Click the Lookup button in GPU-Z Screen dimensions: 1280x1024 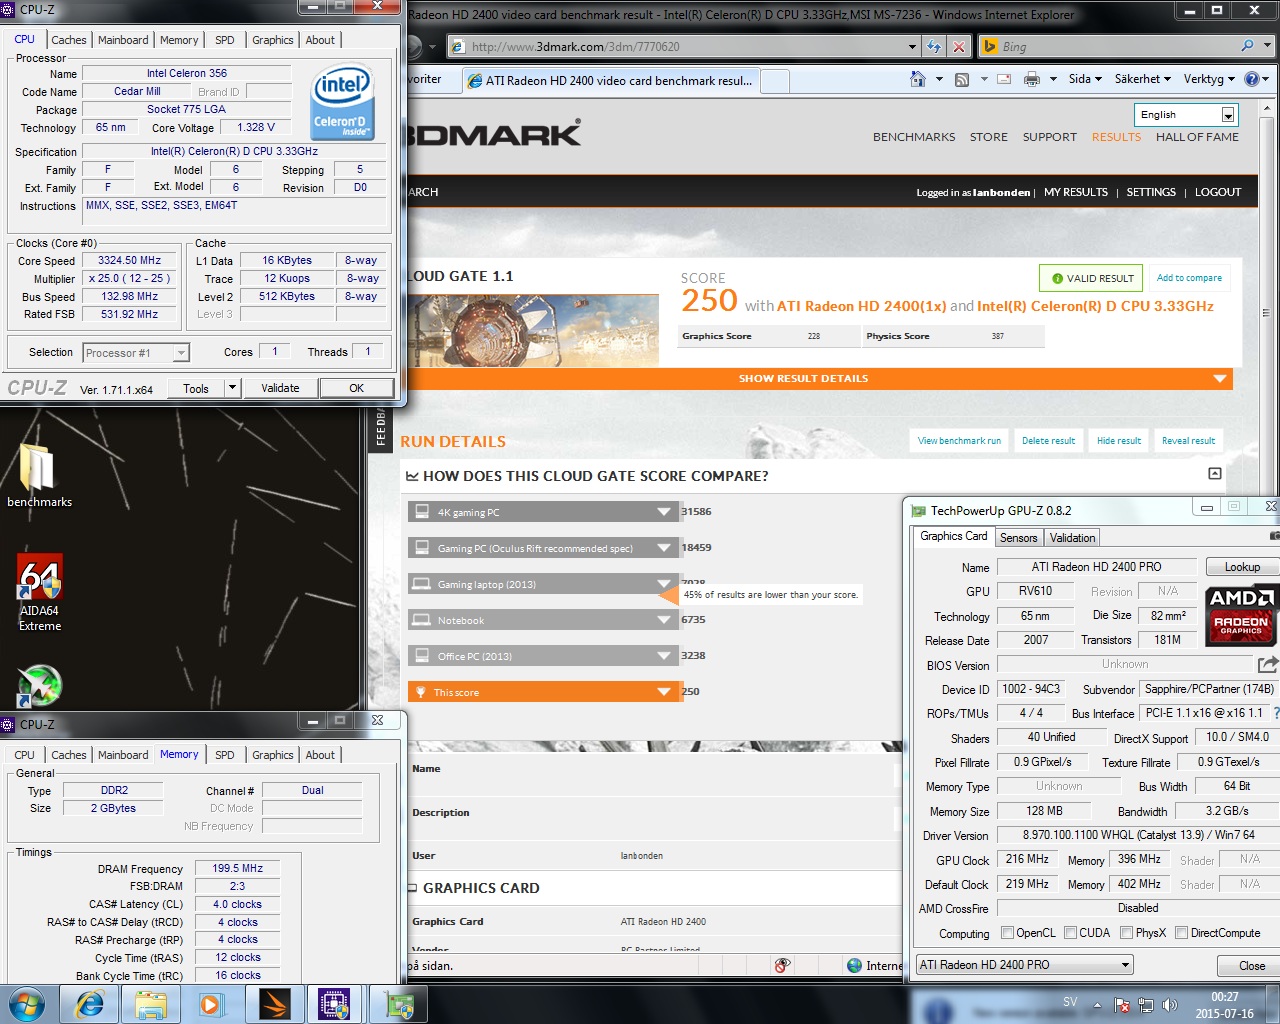pos(1242,567)
